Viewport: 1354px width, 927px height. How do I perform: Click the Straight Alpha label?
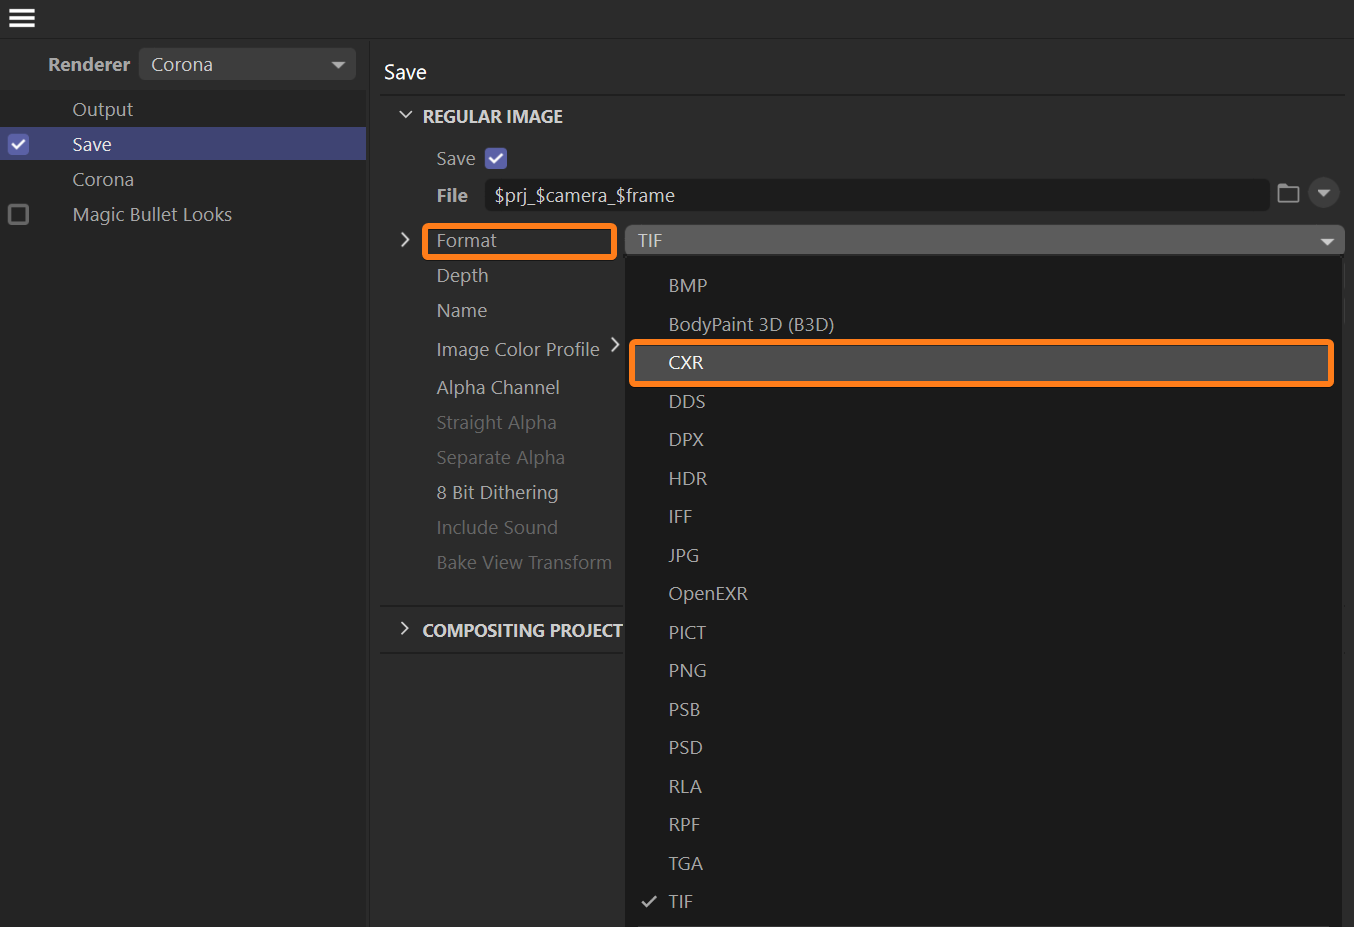tap(496, 422)
